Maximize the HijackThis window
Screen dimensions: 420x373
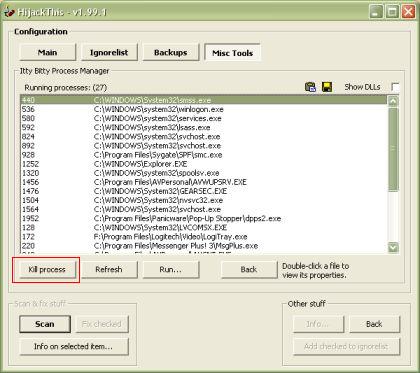[x=392, y=12]
